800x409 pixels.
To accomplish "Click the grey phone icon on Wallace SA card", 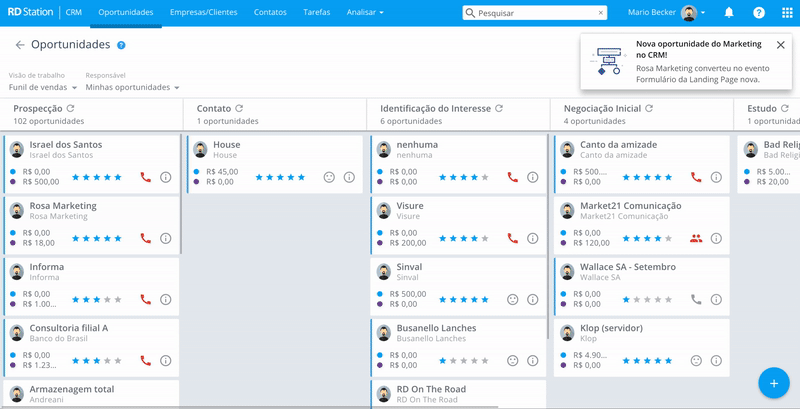I will (x=696, y=299).
